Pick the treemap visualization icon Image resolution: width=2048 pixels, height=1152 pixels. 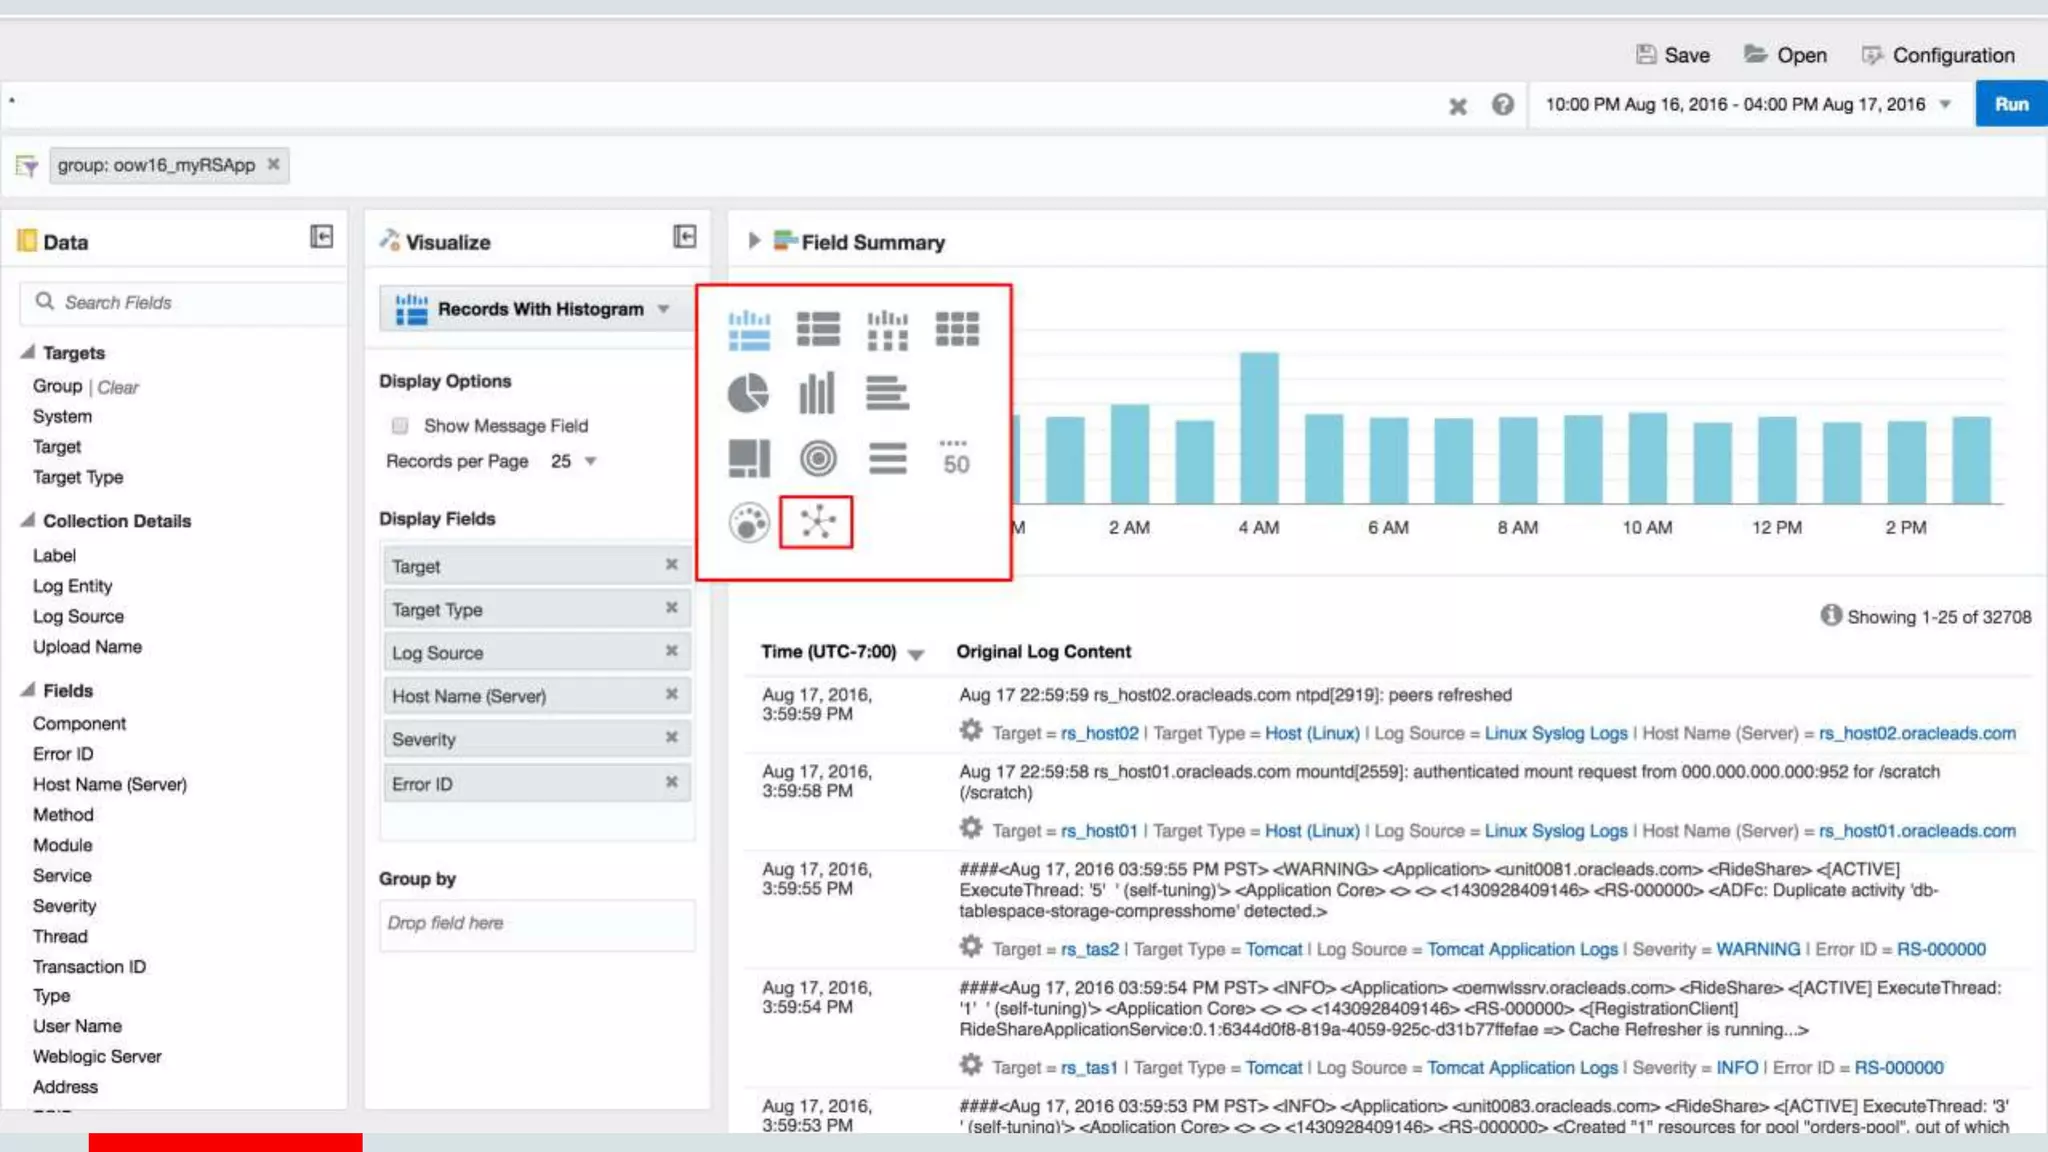(x=748, y=459)
